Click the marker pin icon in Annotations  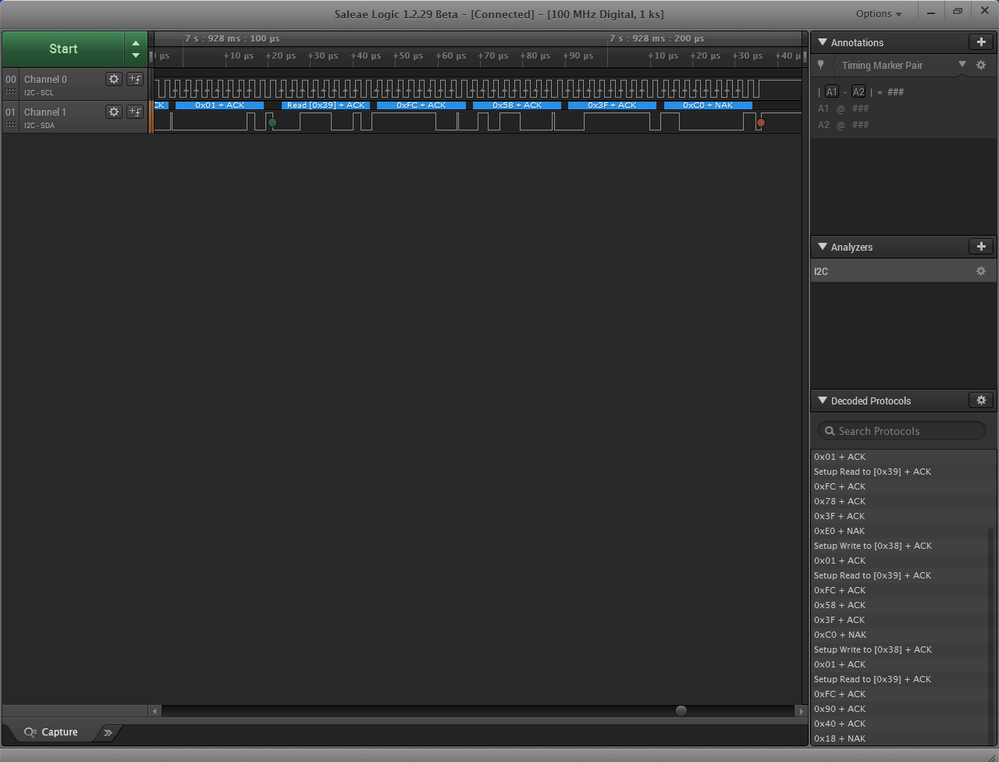[x=821, y=65]
